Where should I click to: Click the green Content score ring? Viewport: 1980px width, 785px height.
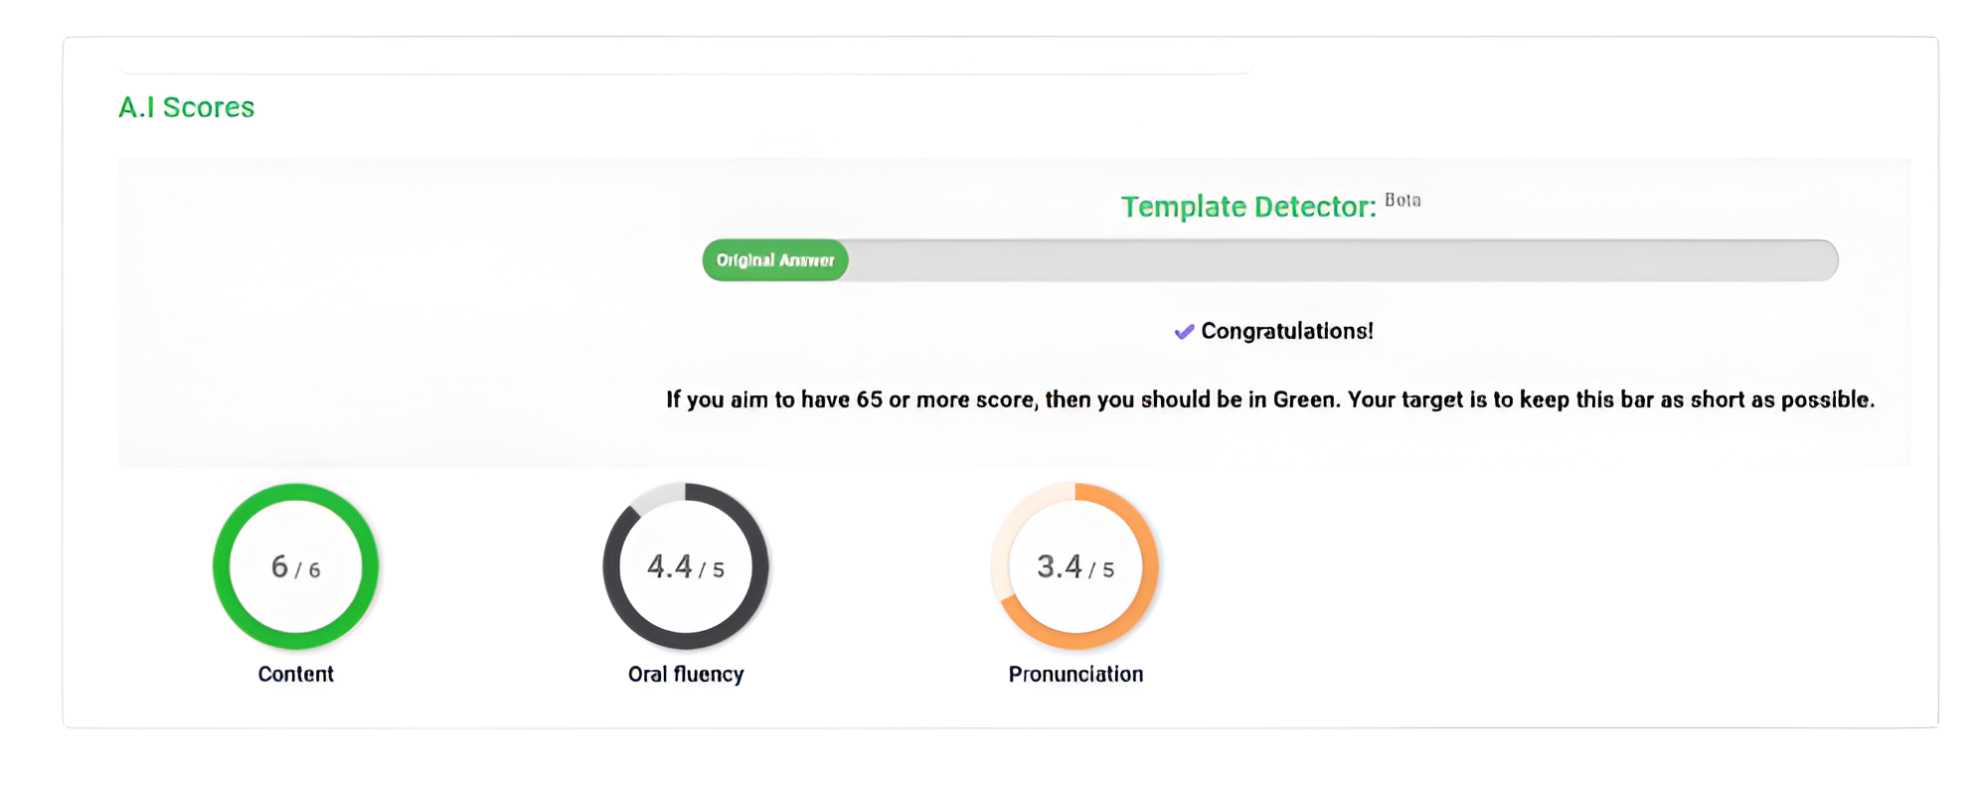point(222,566)
